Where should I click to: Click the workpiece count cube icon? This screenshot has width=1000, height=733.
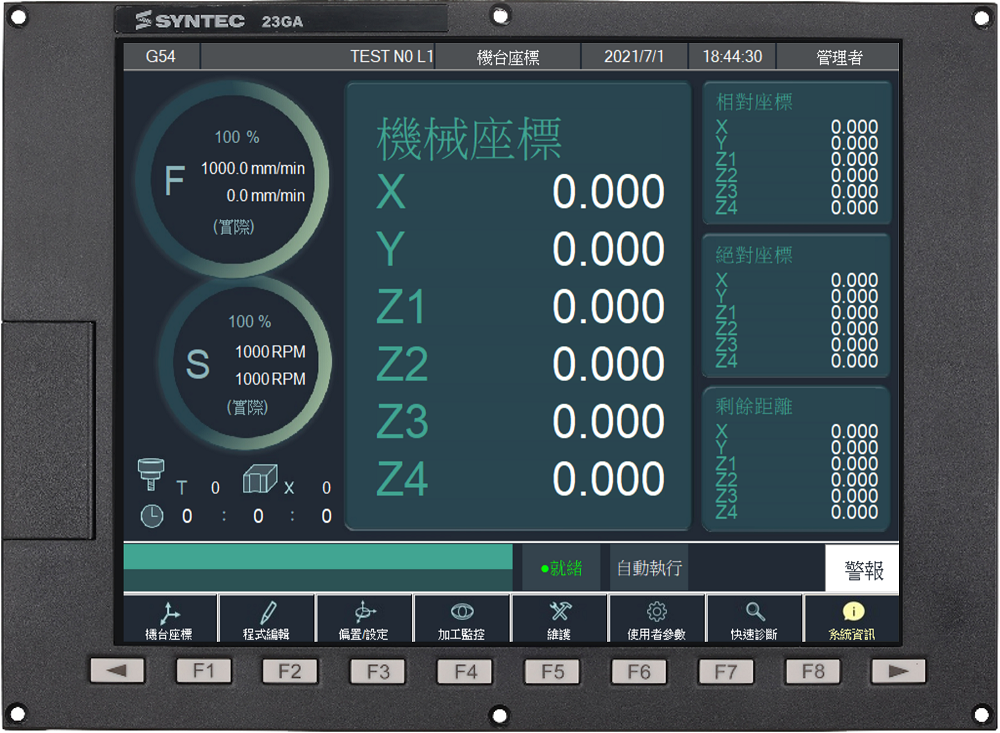pos(258,481)
